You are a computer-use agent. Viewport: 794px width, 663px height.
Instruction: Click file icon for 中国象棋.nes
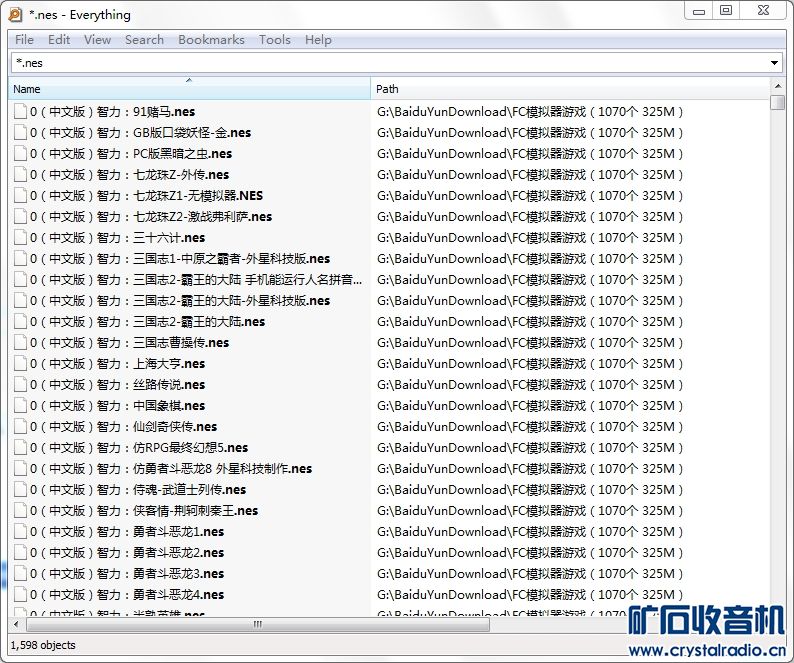(20, 406)
